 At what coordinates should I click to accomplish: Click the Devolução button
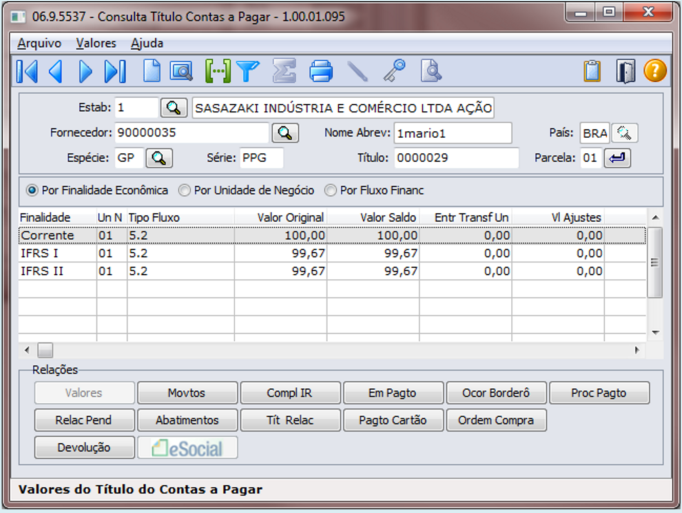click(84, 448)
